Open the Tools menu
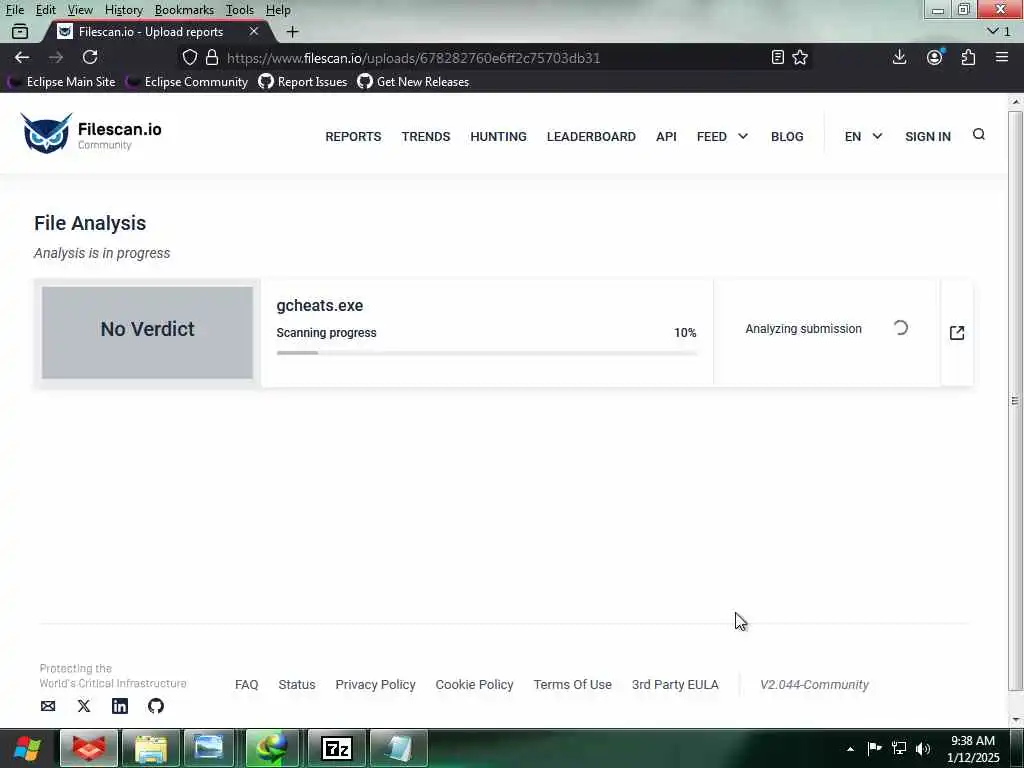Viewport: 1024px width, 768px height. (240, 10)
